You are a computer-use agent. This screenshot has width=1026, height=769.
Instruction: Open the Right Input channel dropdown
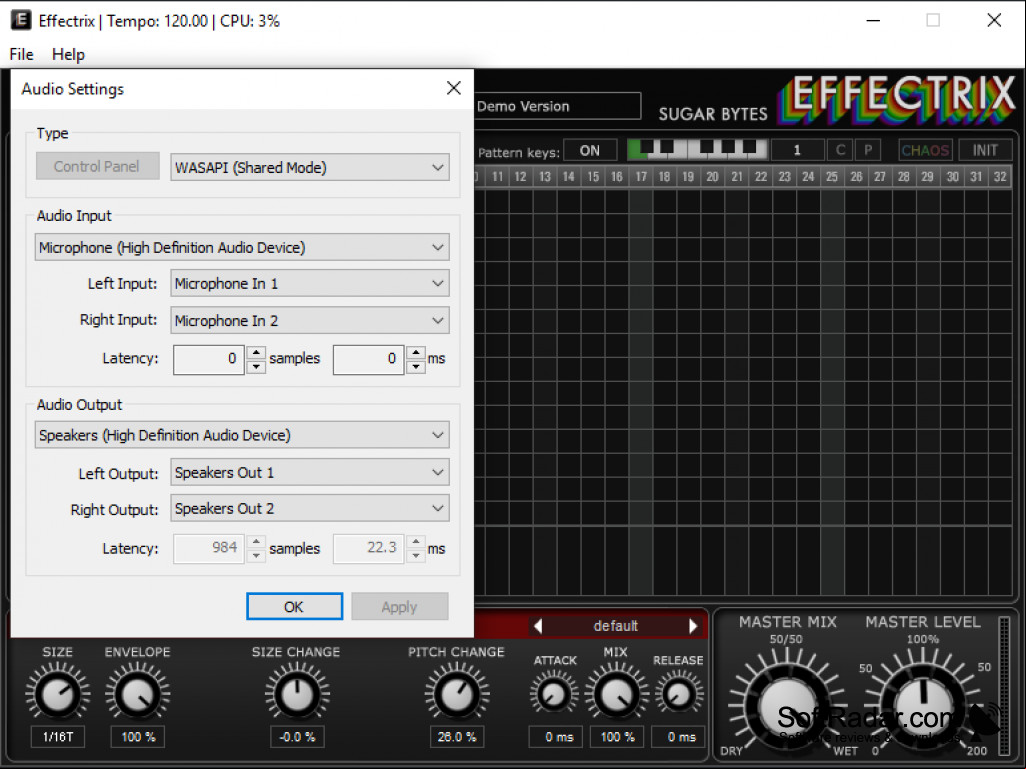click(x=310, y=321)
